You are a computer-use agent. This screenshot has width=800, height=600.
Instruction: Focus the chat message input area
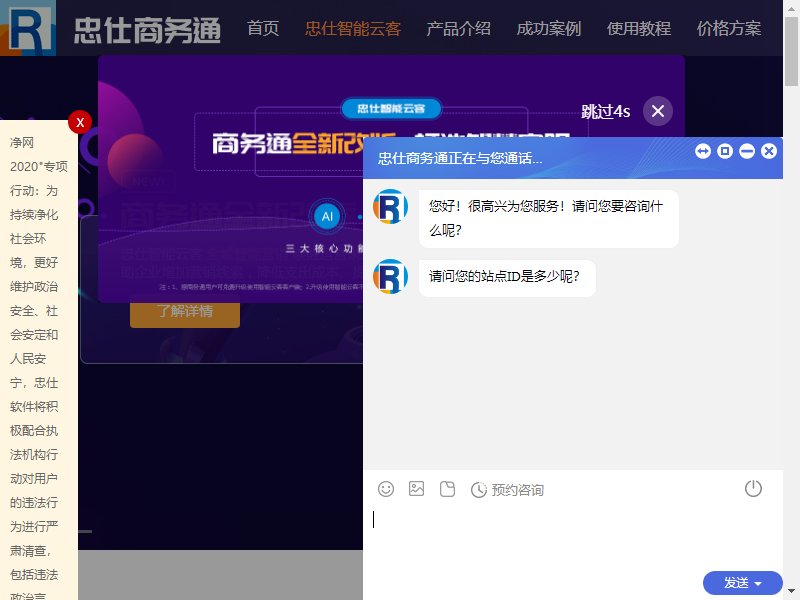(x=572, y=538)
